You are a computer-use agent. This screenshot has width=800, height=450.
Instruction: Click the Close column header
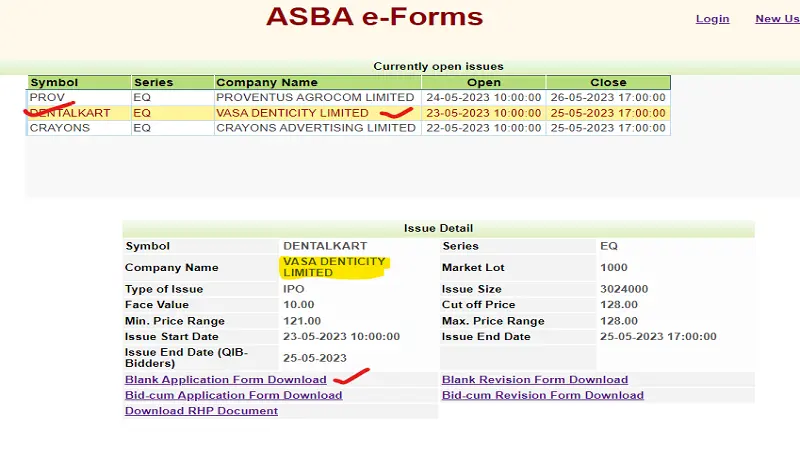[608, 82]
